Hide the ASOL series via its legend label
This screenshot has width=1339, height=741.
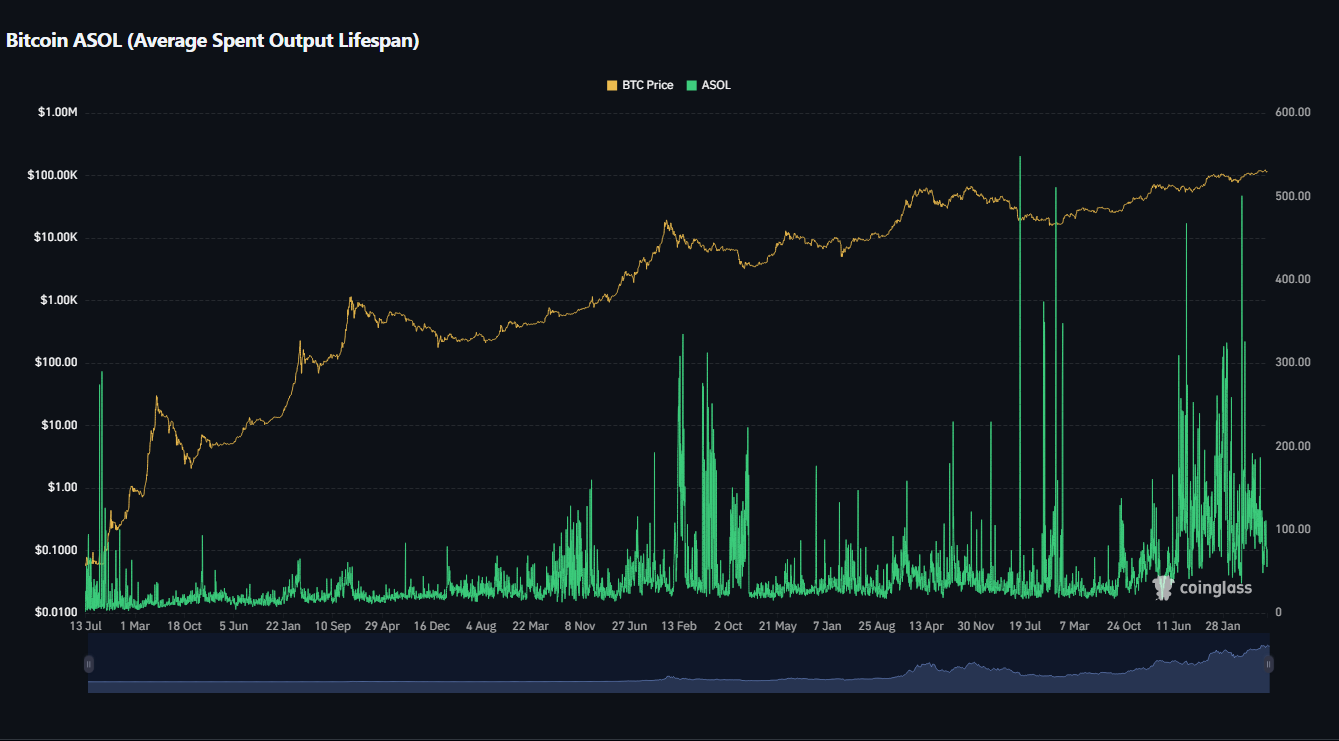click(x=716, y=86)
